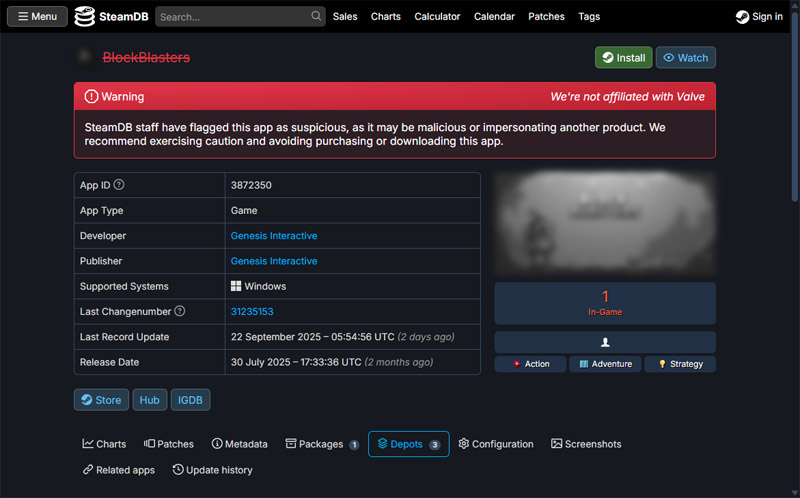The width and height of the screenshot is (800, 498).
Task: Open Sales in the top navigation
Action: tap(345, 16)
